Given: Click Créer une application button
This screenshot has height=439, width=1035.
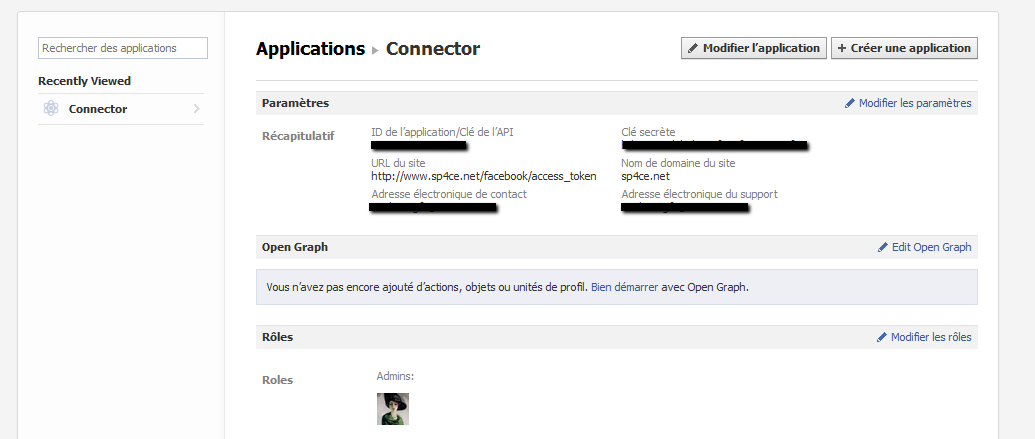Looking at the screenshot, I should pos(904,48).
